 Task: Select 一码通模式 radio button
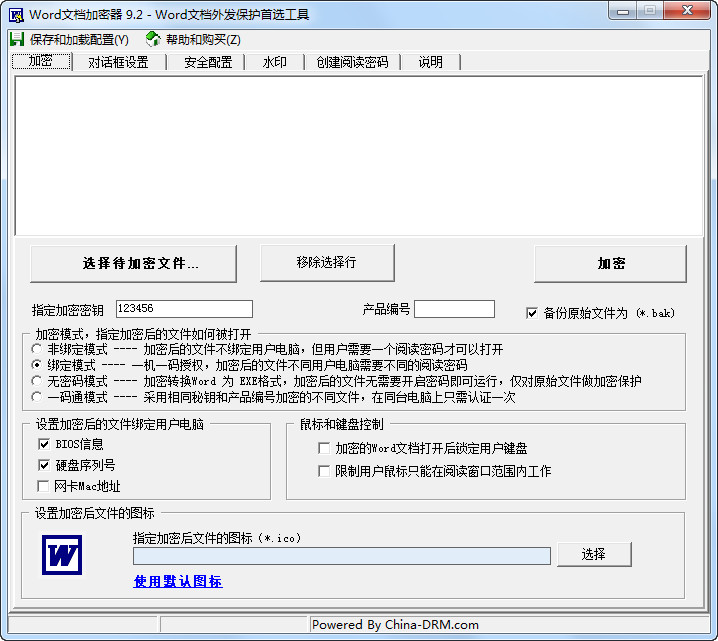click(x=37, y=397)
